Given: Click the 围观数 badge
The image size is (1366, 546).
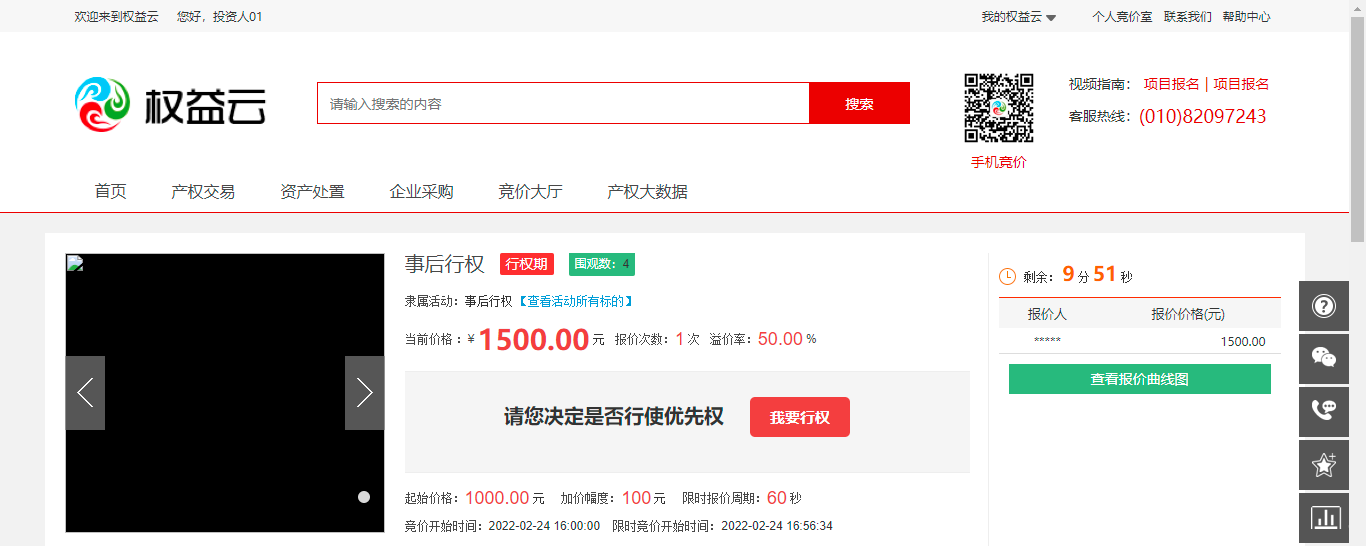Looking at the screenshot, I should pyautogui.click(x=602, y=264).
